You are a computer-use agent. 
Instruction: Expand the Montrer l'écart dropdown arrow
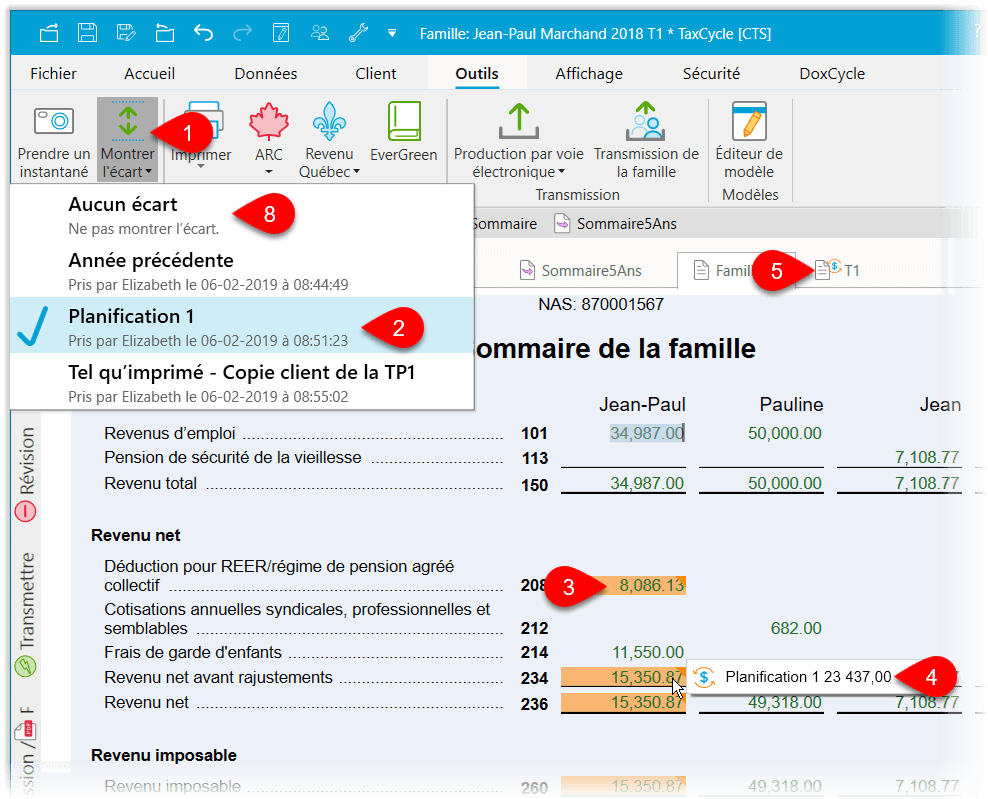tap(148, 172)
